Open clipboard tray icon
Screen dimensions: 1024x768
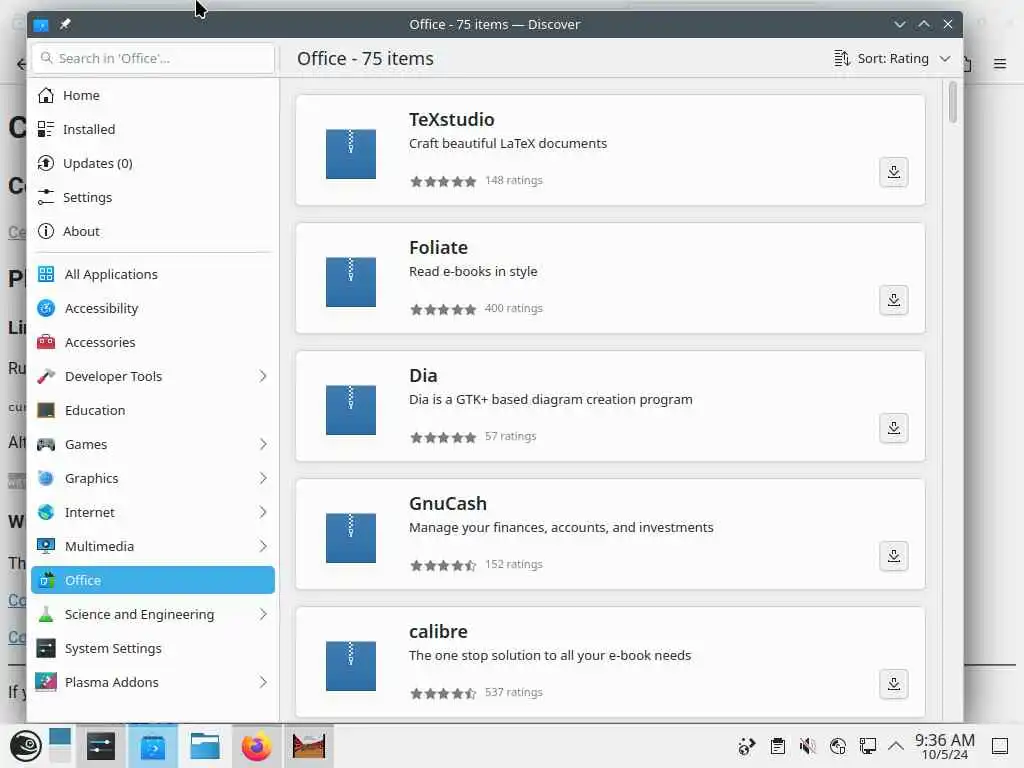(777, 746)
